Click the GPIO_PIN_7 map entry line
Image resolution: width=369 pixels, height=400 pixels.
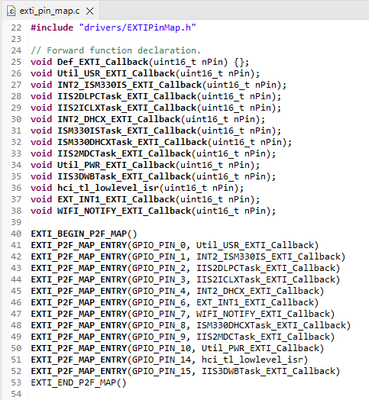click(x=183, y=314)
